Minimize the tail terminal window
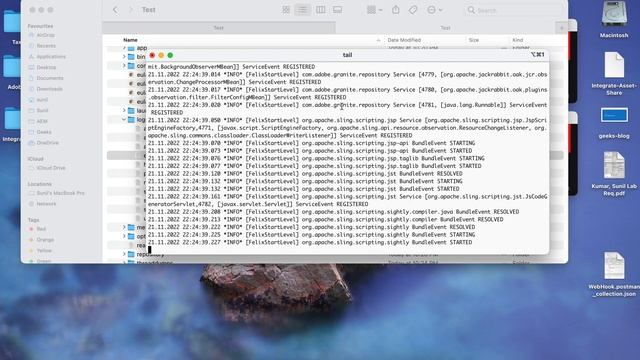This screenshot has height=360, width=640. click(x=161, y=55)
